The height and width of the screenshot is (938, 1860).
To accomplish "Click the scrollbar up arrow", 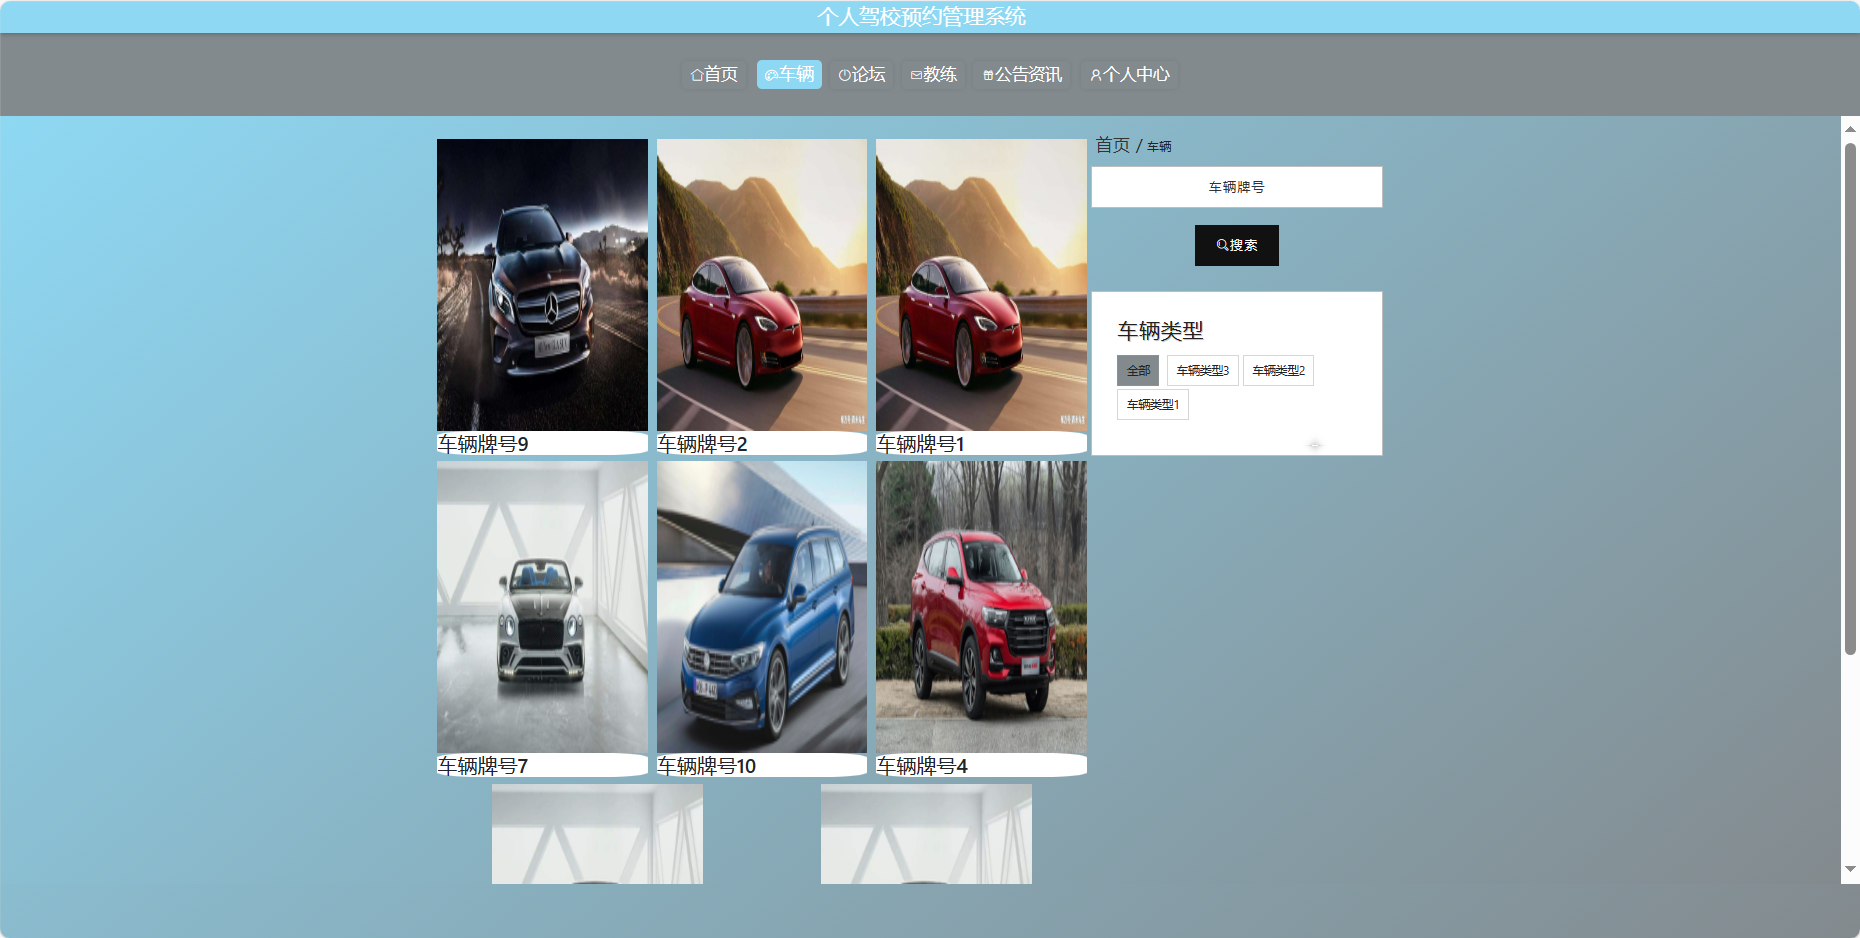I will coord(1850,128).
